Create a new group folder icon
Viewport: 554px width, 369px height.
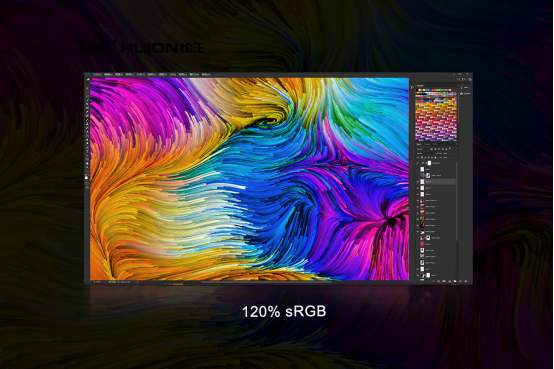click(x=455, y=281)
